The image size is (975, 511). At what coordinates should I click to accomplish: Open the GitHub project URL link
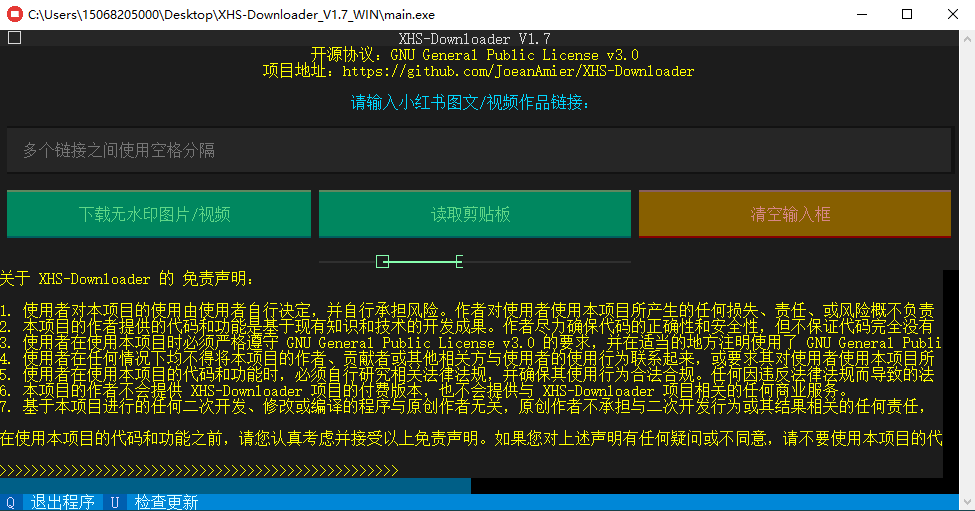[518, 72]
